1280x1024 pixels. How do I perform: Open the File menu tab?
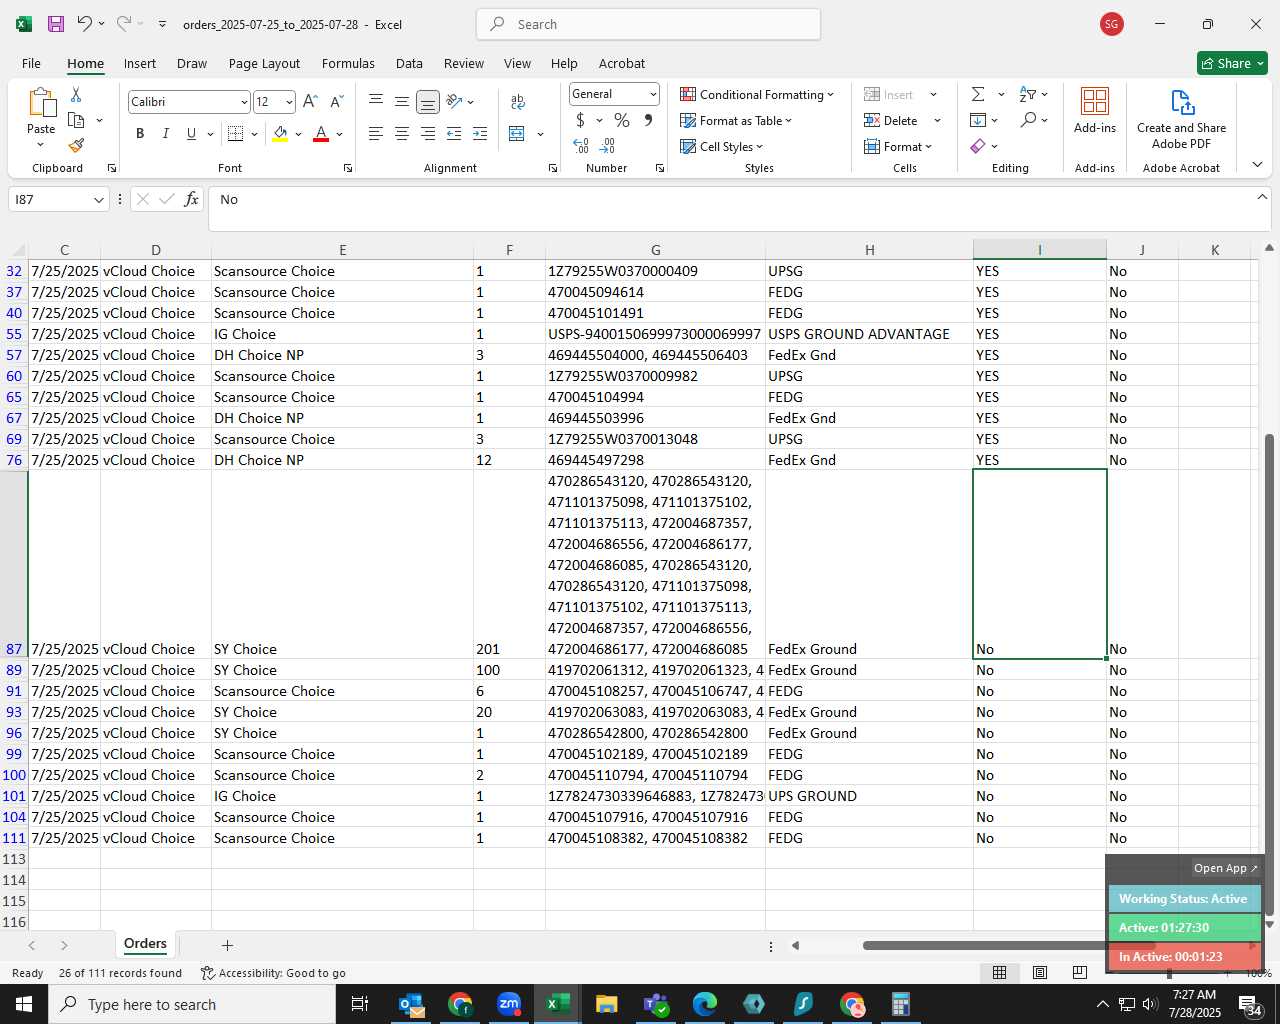coord(31,63)
